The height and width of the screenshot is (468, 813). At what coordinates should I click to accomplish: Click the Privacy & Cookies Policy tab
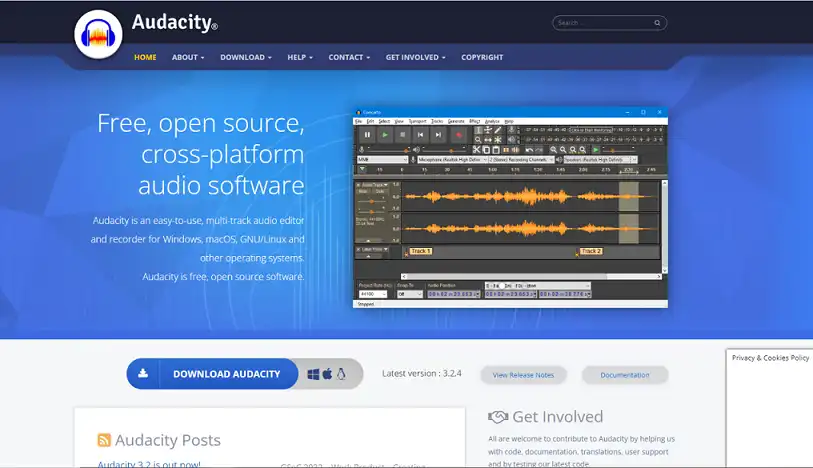(x=770, y=358)
